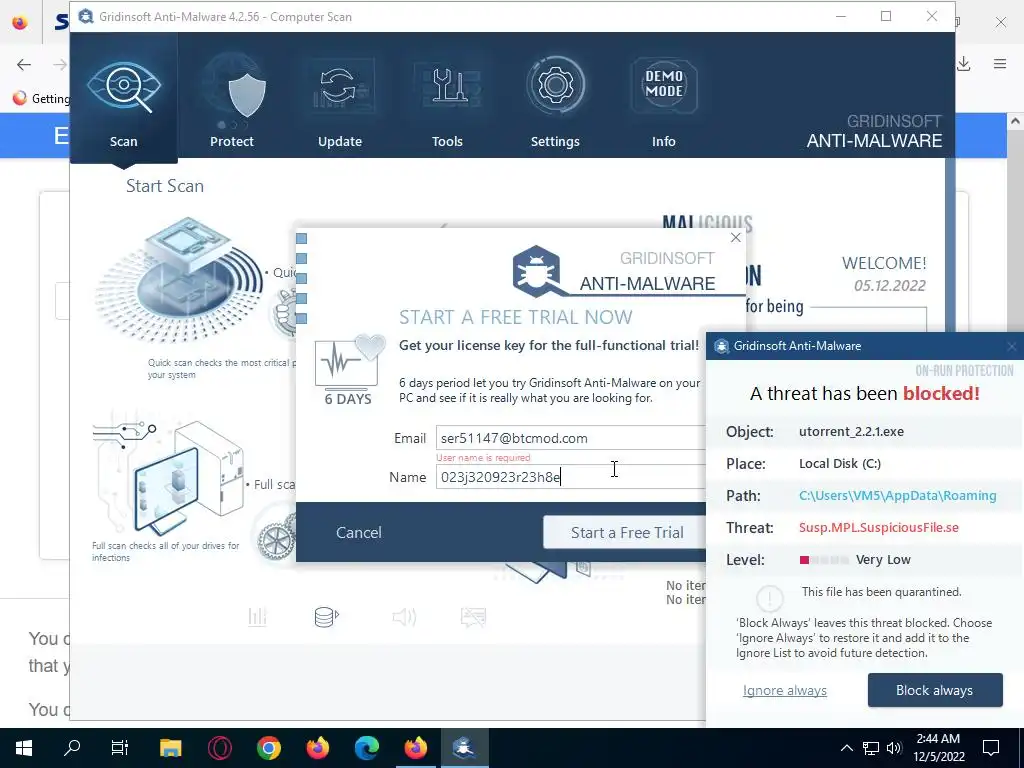The width and height of the screenshot is (1024, 768).
Task: Click the Local Disk (C:) place text
Action: 840,464
